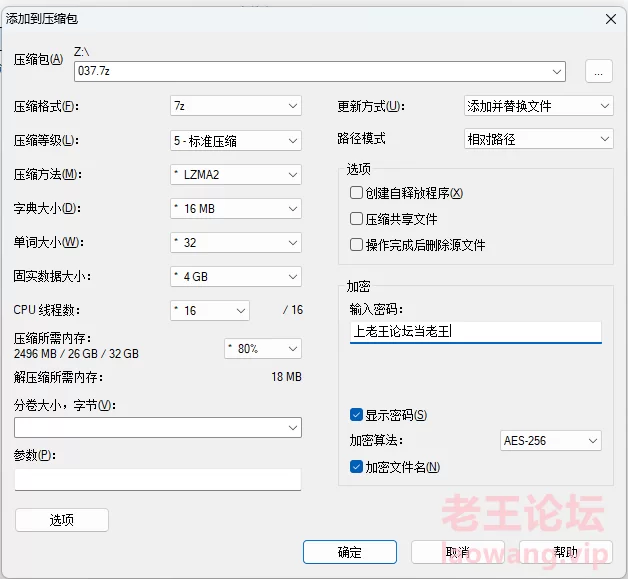628x579 pixels.
Task: Open the 压缩格式 7z dropdown
Action: [x=235, y=106]
